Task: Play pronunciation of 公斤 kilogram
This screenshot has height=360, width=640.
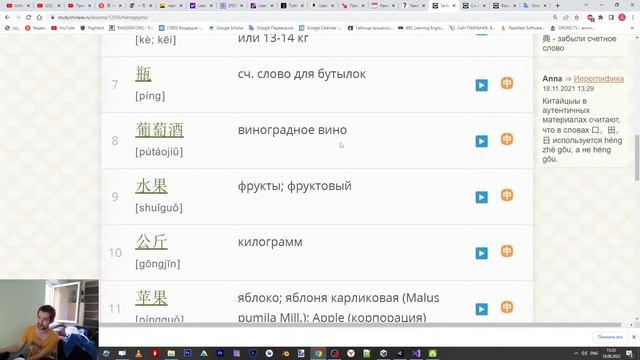Action: click(482, 253)
